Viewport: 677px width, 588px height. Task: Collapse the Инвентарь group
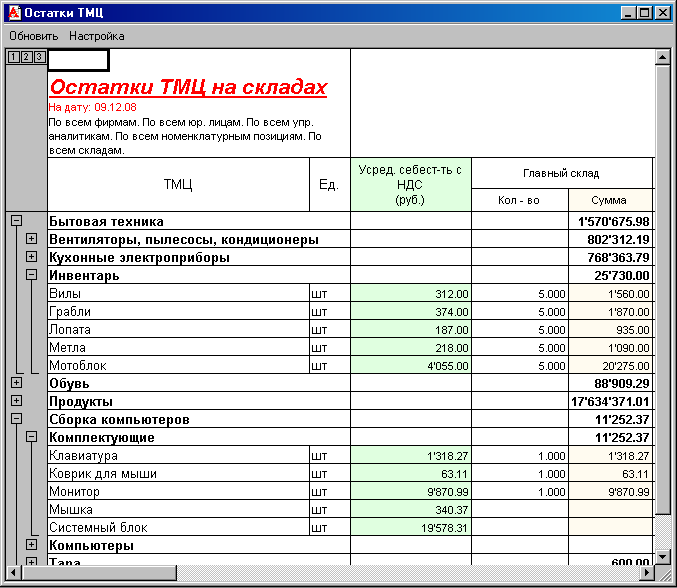(x=31, y=275)
